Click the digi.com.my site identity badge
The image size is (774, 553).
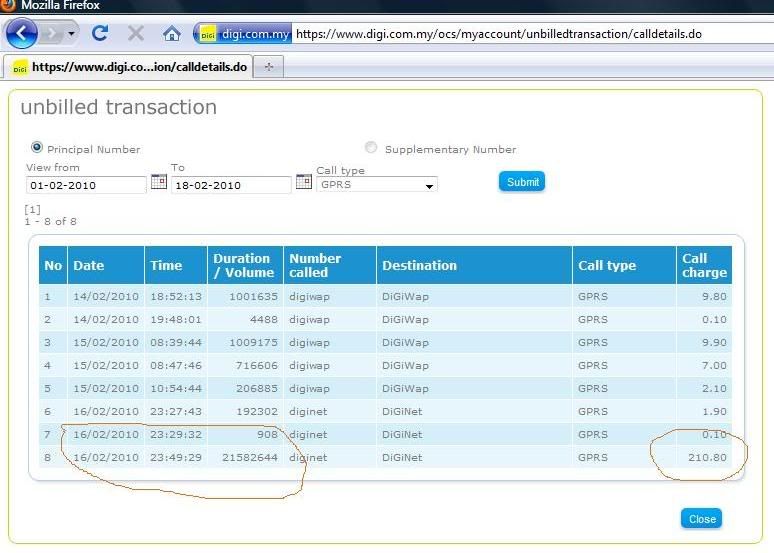(244, 34)
